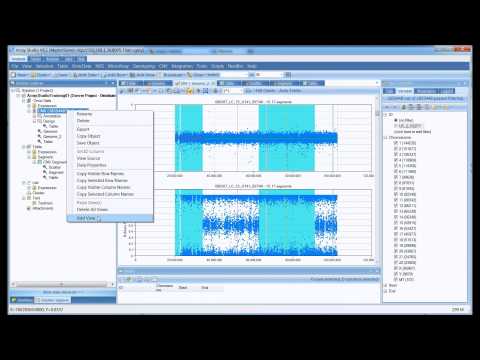Select the Genome_2 view in the solution tree
Image resolution: width=480 pixels, height=360 pixels.
pos(52,137)
